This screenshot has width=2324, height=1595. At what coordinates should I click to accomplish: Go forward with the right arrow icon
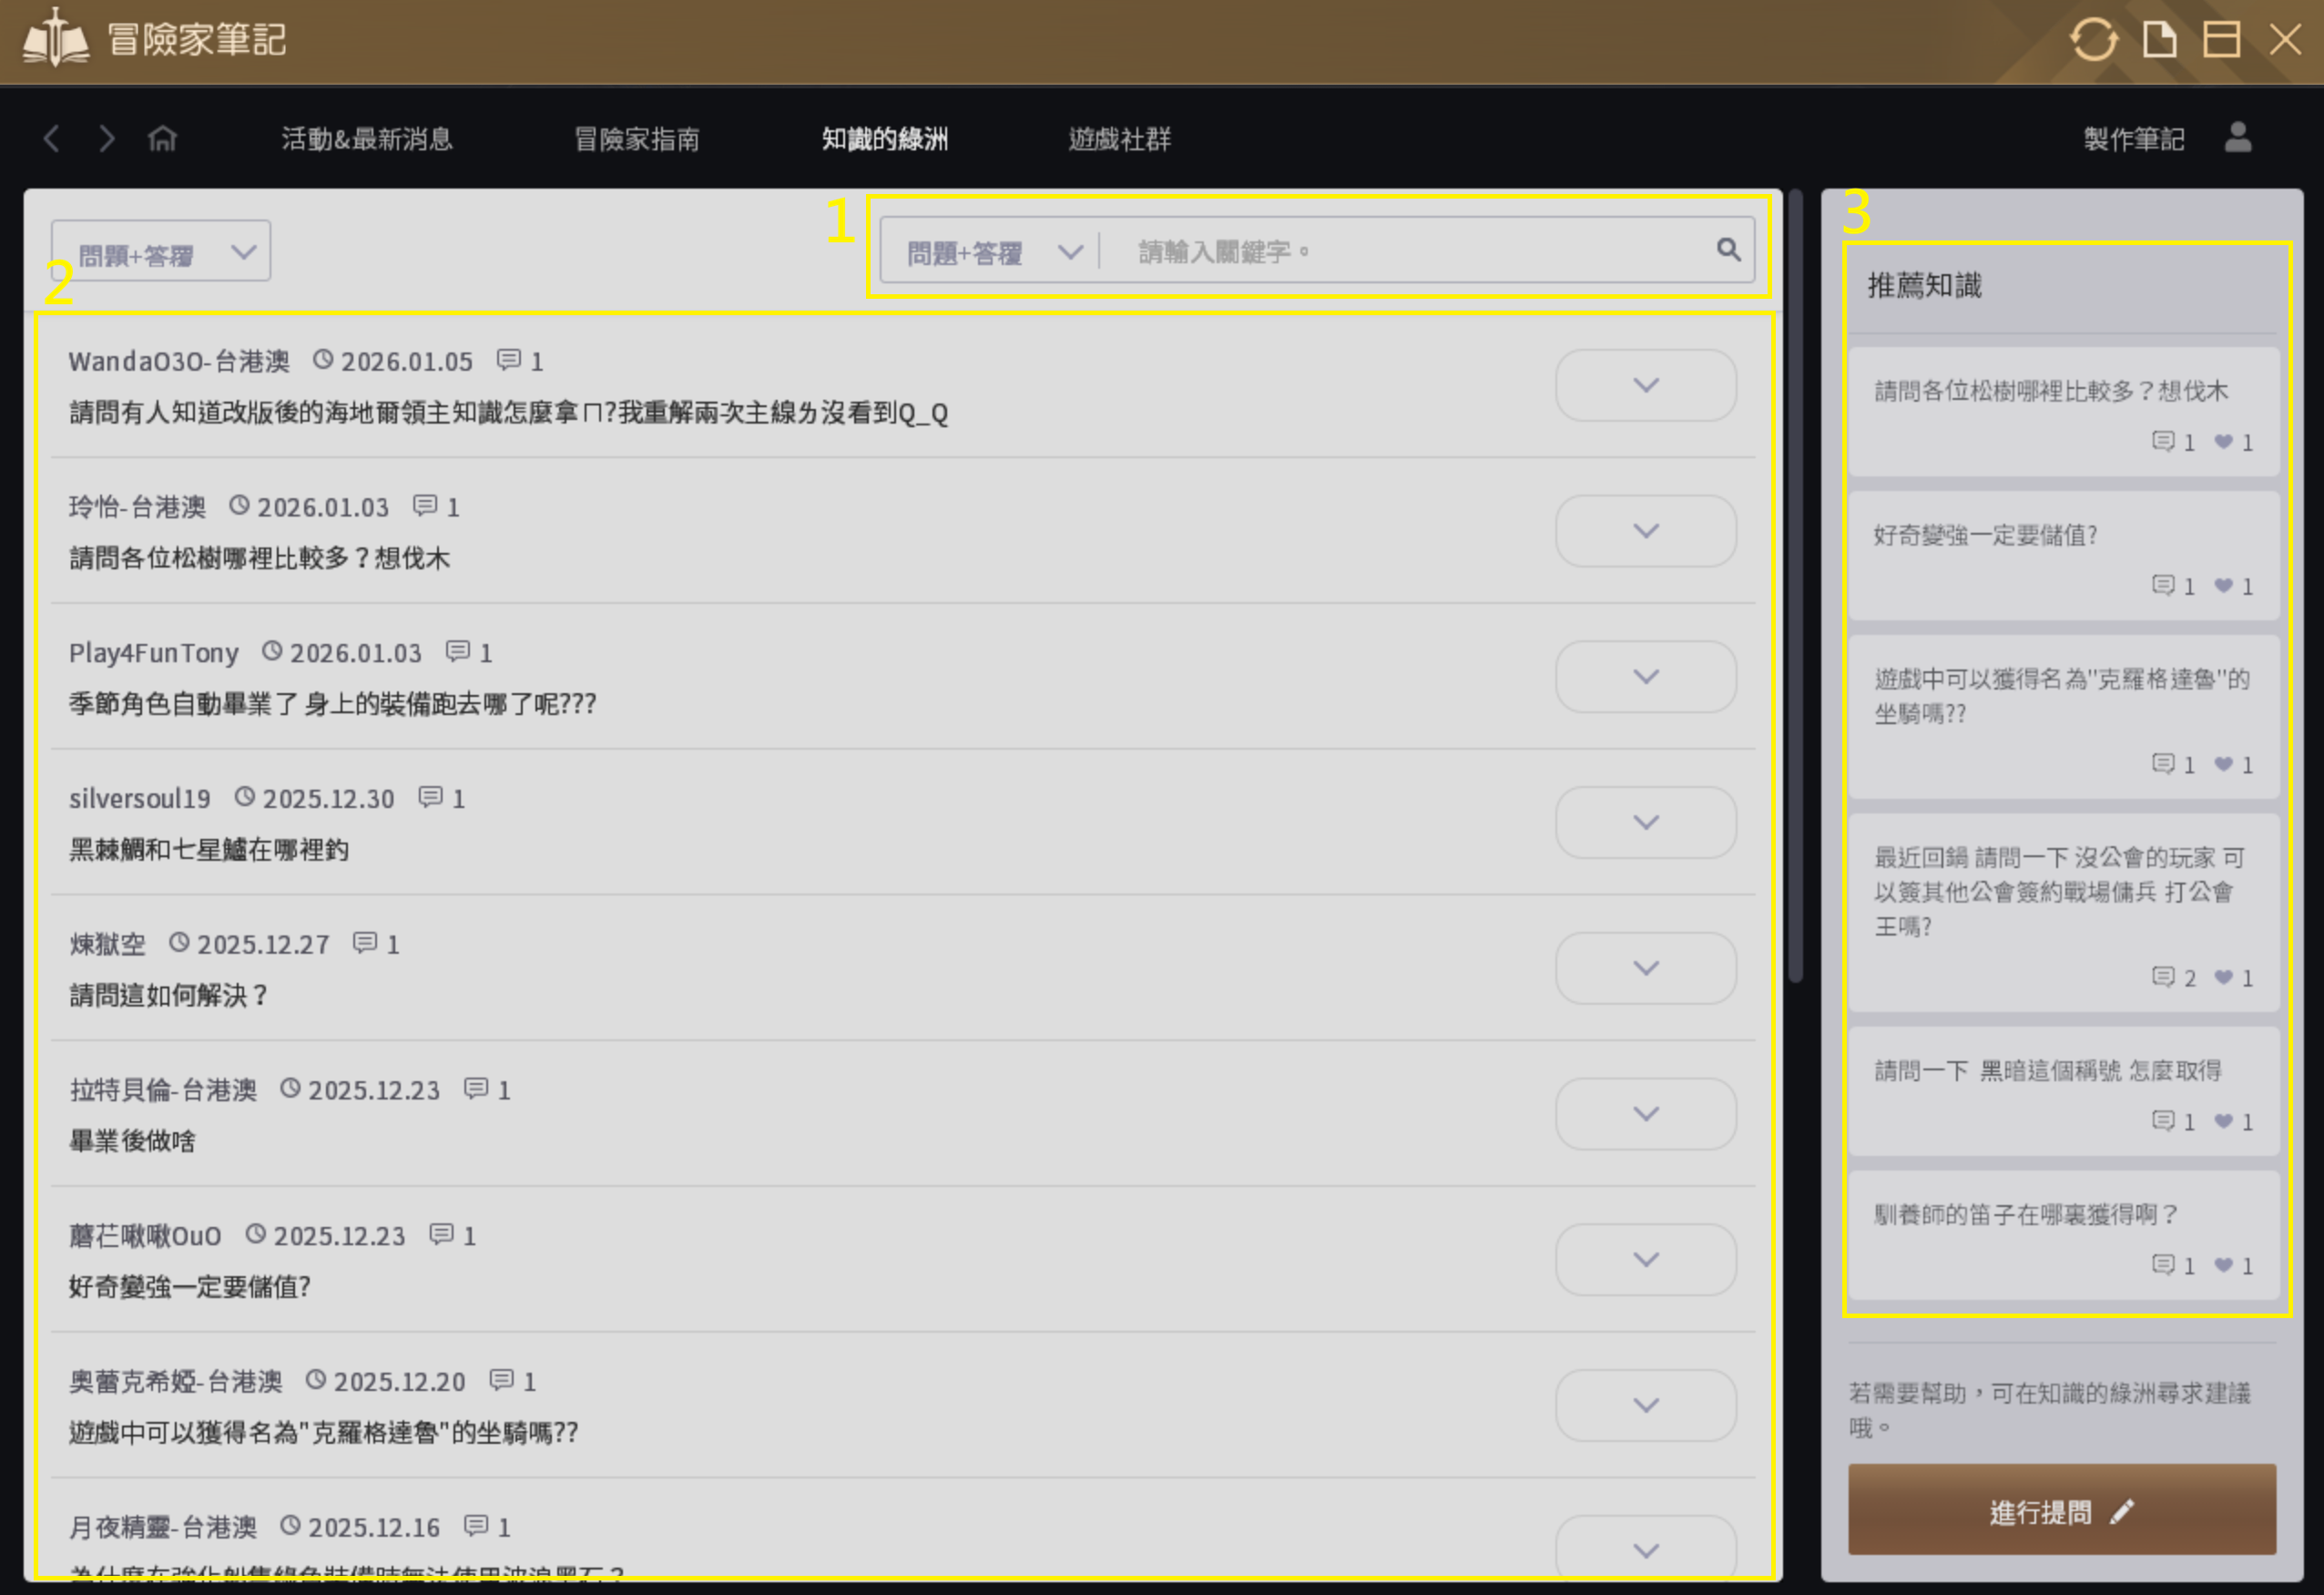(x=106, y=138)
